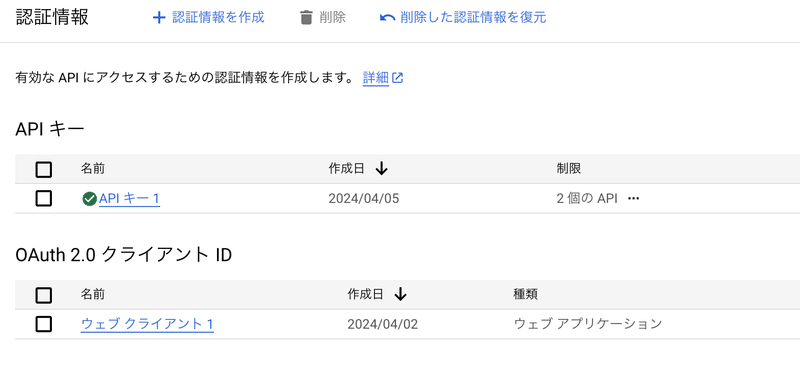Select all OAuth clients with header checkbox
Screen dimensions: 800x367
click(44, 295)
